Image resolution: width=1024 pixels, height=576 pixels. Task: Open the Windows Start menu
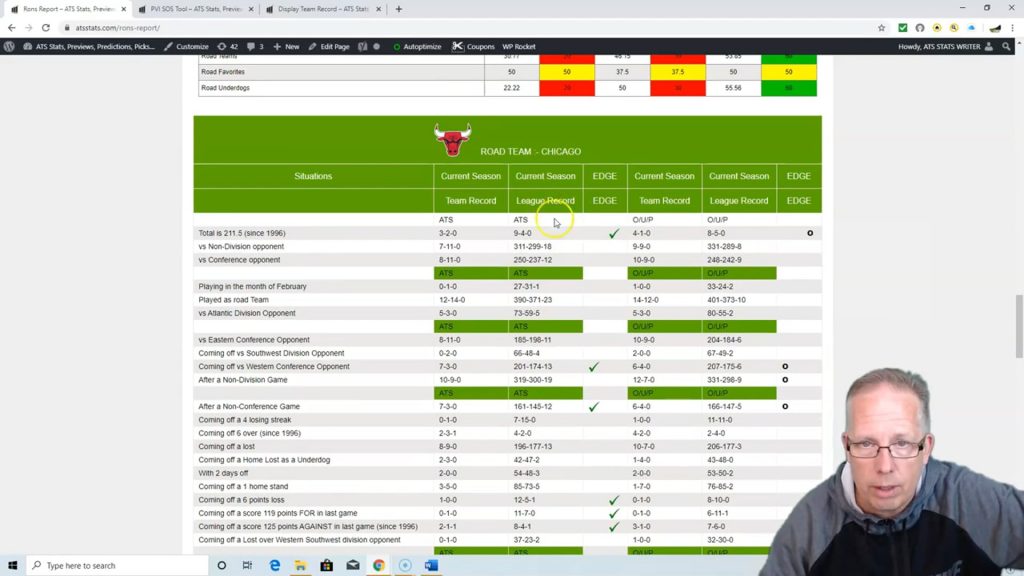pyautogui.click(x=12, y=565)
